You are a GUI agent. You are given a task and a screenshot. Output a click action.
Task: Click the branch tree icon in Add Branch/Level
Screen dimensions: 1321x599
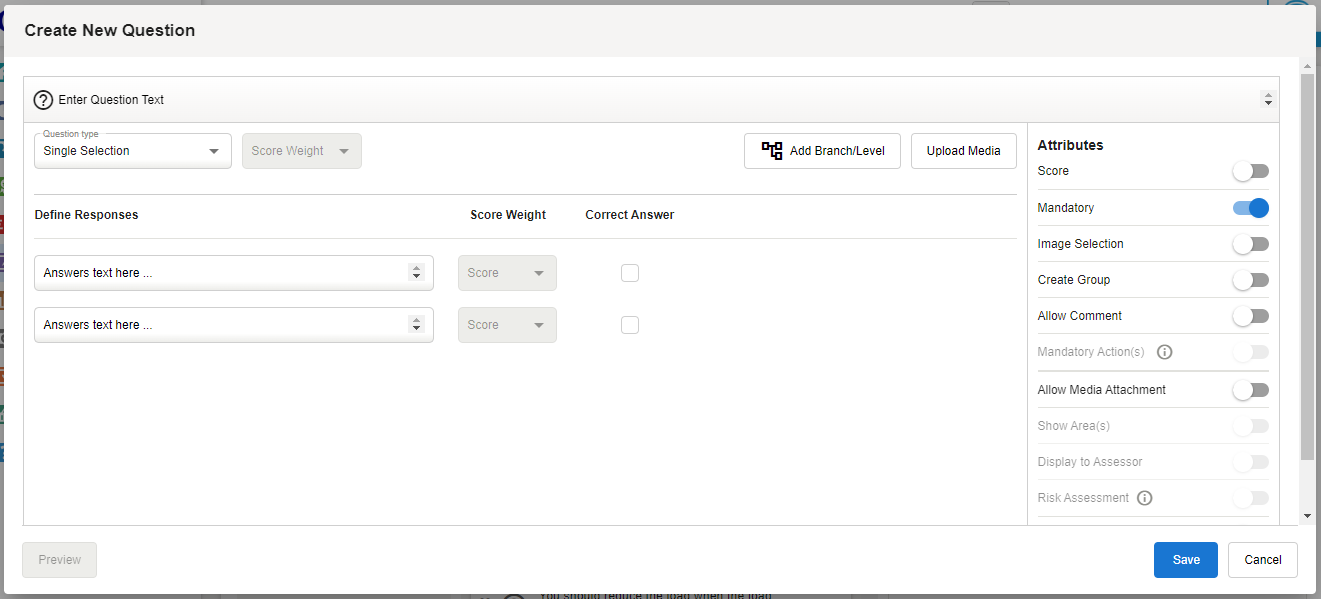point(772,151)
